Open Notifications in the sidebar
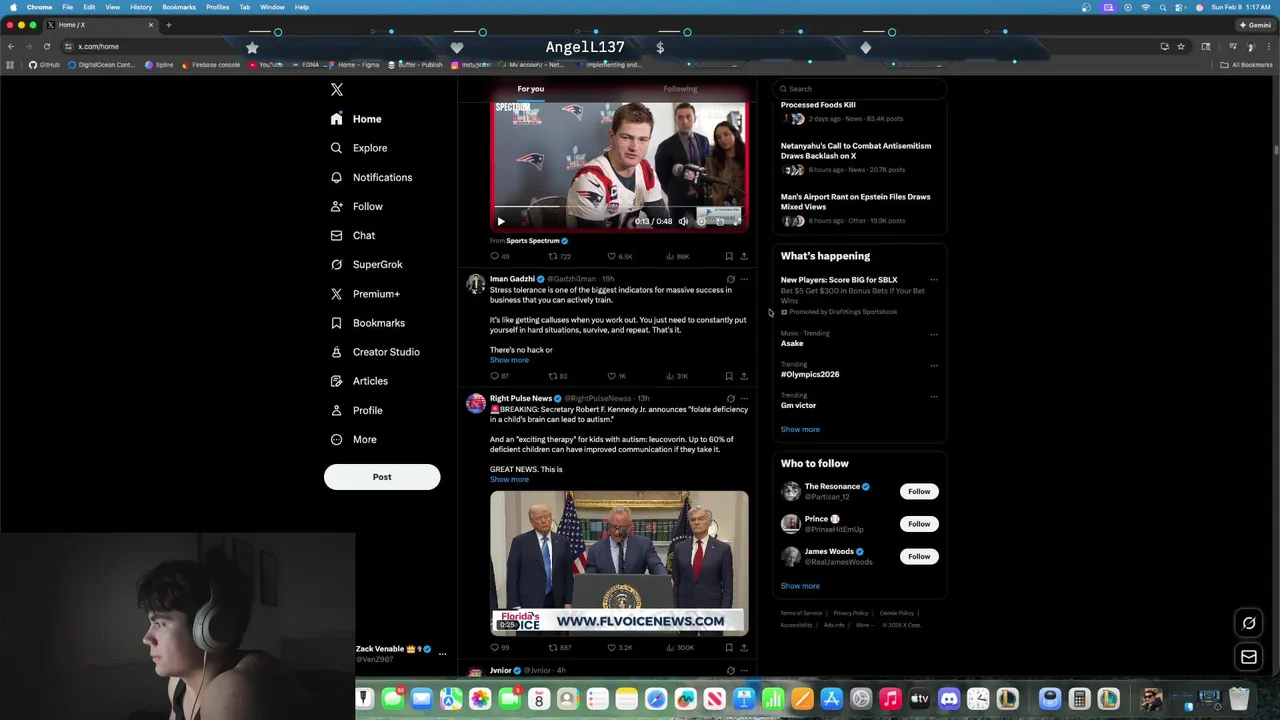Image resolution: width=1280 pixels, height=720 pixels. pyautogui.click(x=371, y=177)
